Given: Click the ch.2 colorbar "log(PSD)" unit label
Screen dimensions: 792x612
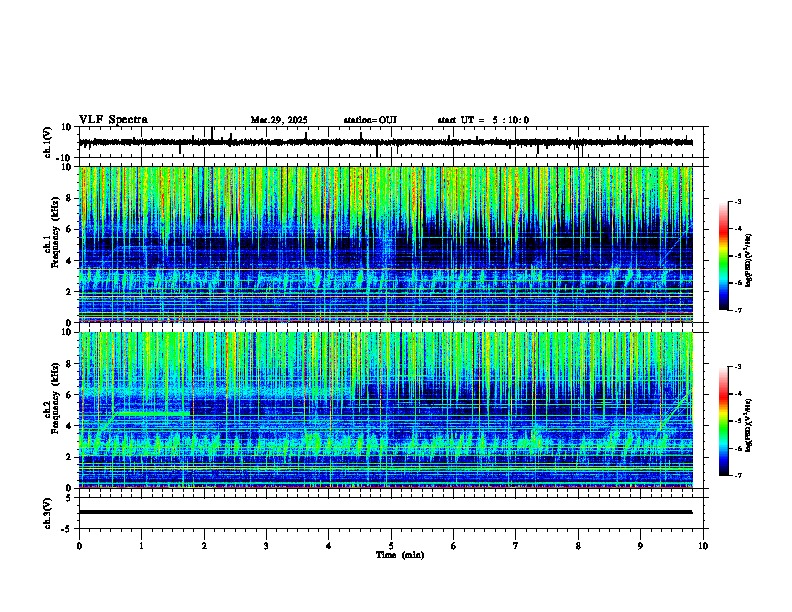Looking at the screenshot, I should pyautogui.click(x=749, y=425).
